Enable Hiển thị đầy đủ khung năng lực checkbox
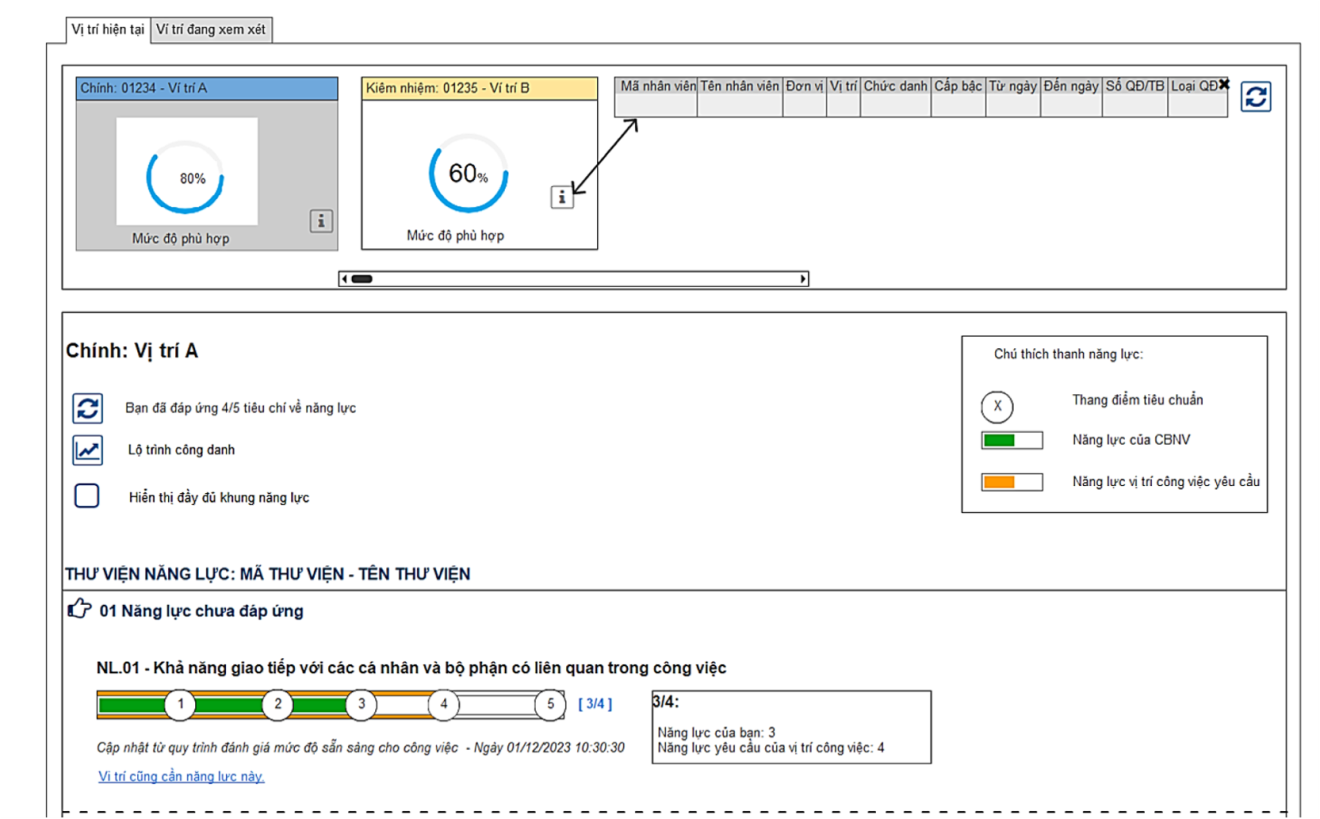 (x=87, y=496)
